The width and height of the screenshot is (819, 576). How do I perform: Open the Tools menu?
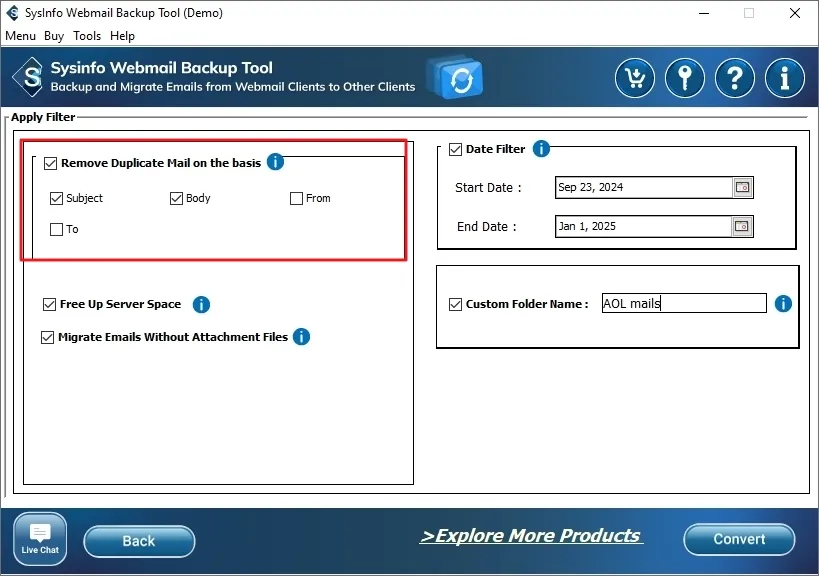coord(87,36)
